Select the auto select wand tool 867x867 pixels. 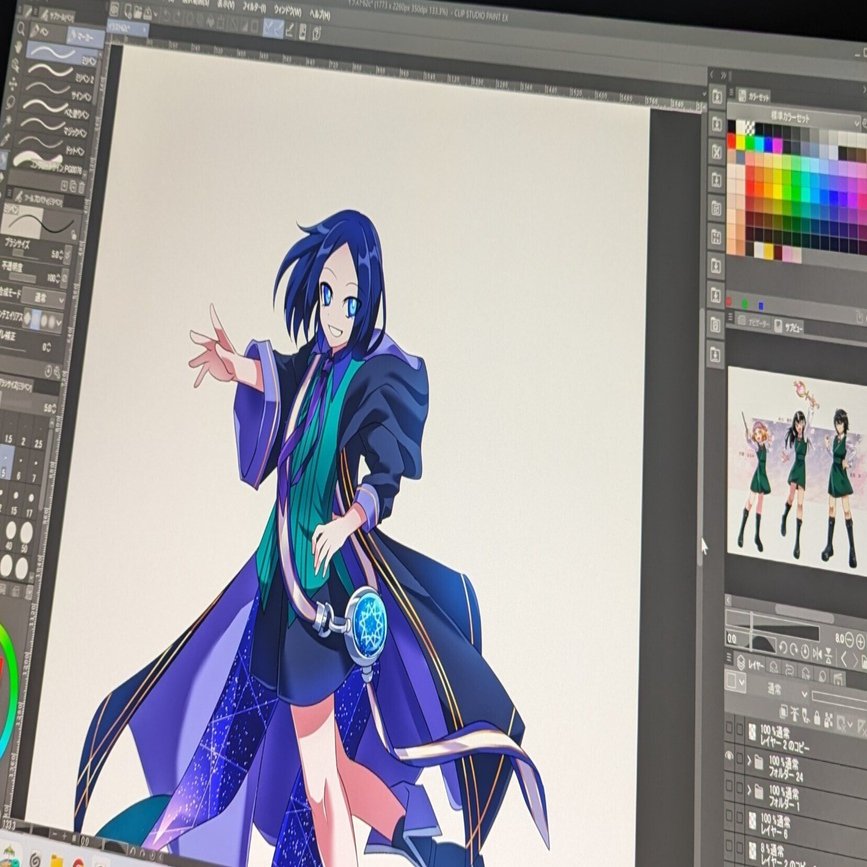coord(7,122)
